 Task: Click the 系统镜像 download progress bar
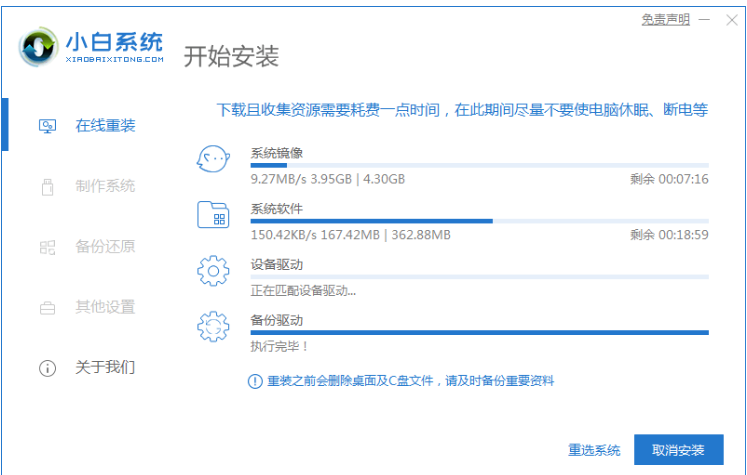pos(479,165)
